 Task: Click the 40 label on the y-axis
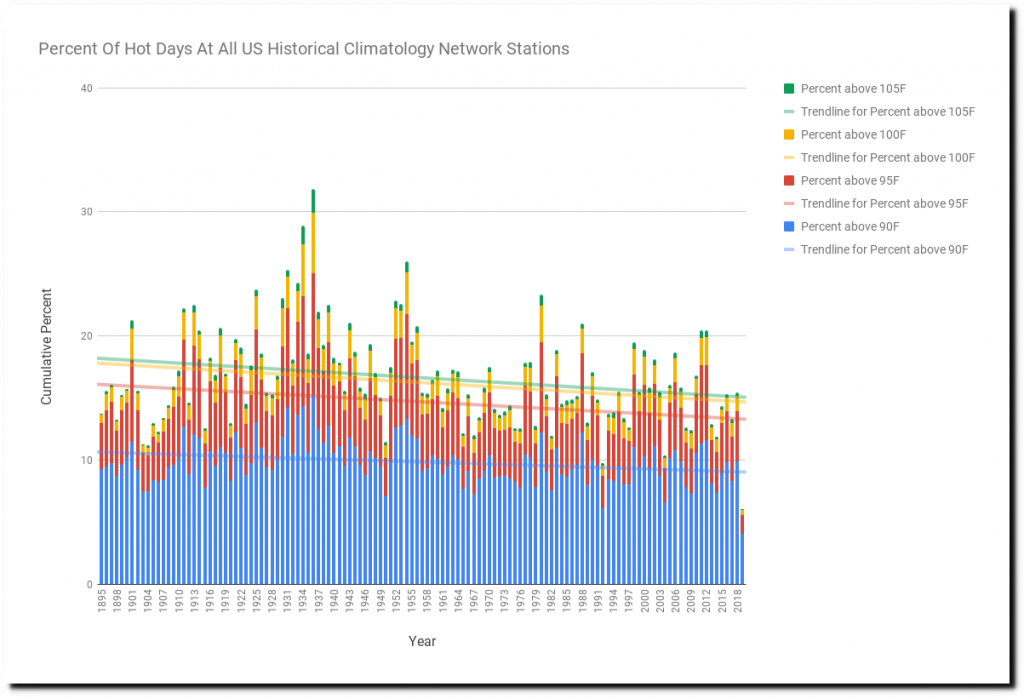coord(86,88)
